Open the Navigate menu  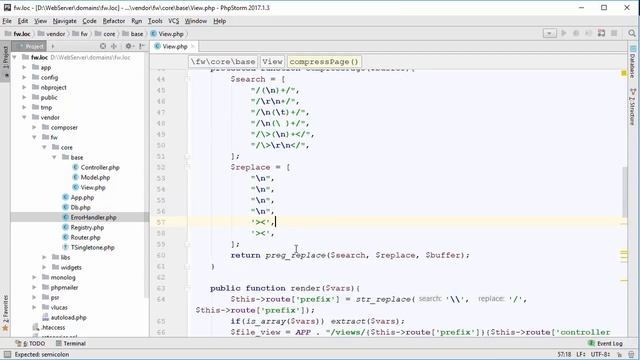[64, 21]
